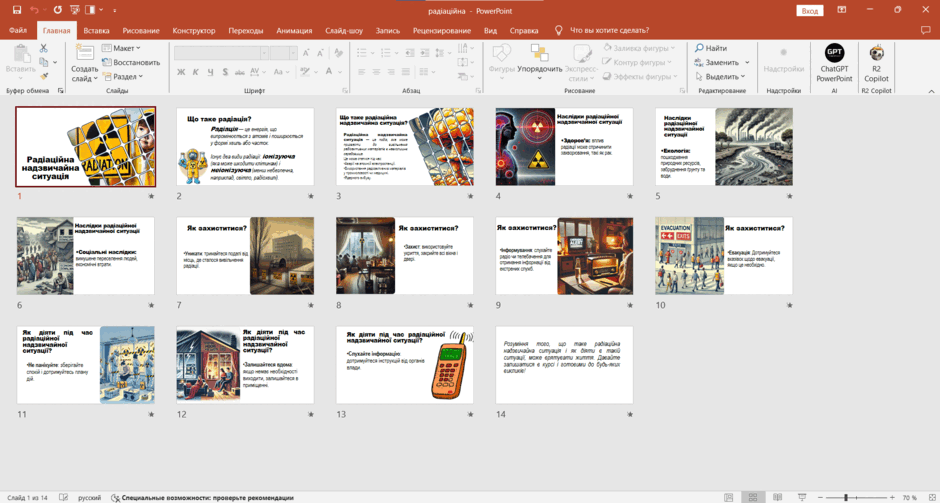Click the Вход sign-in button
Screen dimensions: 940x503
[x=809, y=11]
